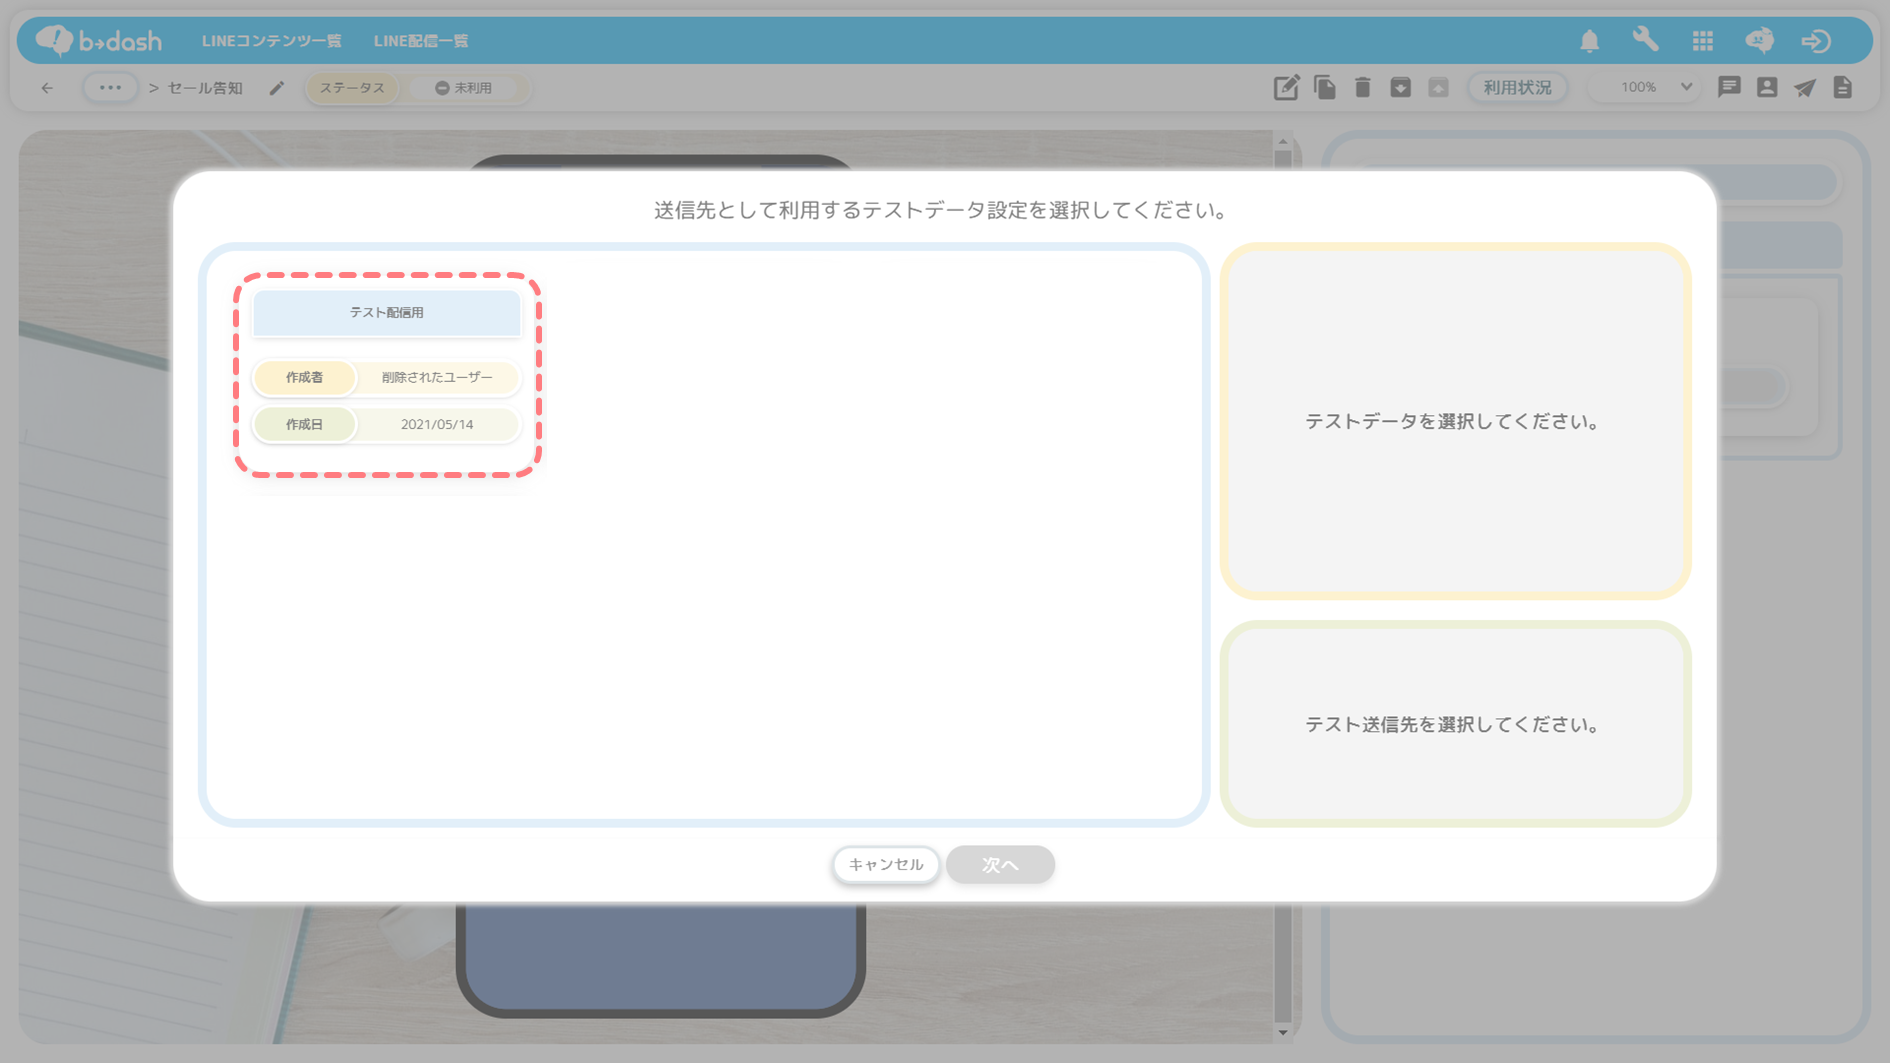
Task: Click the テスト送信先を選択してください panel
Action: click(x=1455, y=724)
